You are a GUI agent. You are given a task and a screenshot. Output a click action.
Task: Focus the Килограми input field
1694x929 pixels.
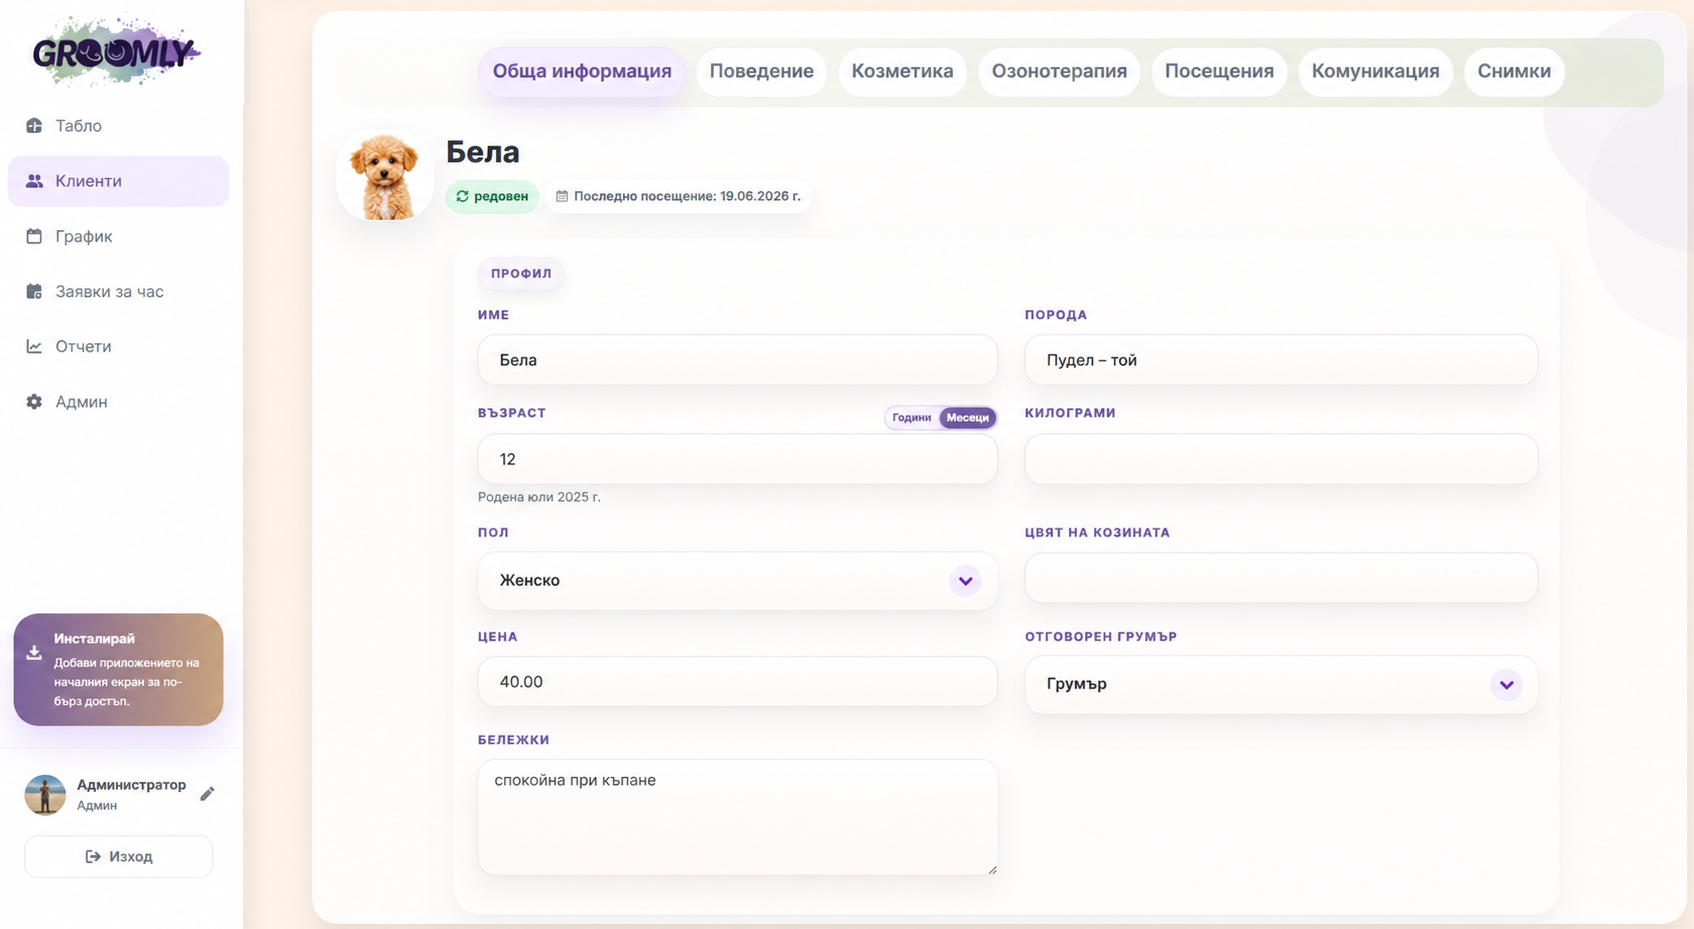(1281, 459)
